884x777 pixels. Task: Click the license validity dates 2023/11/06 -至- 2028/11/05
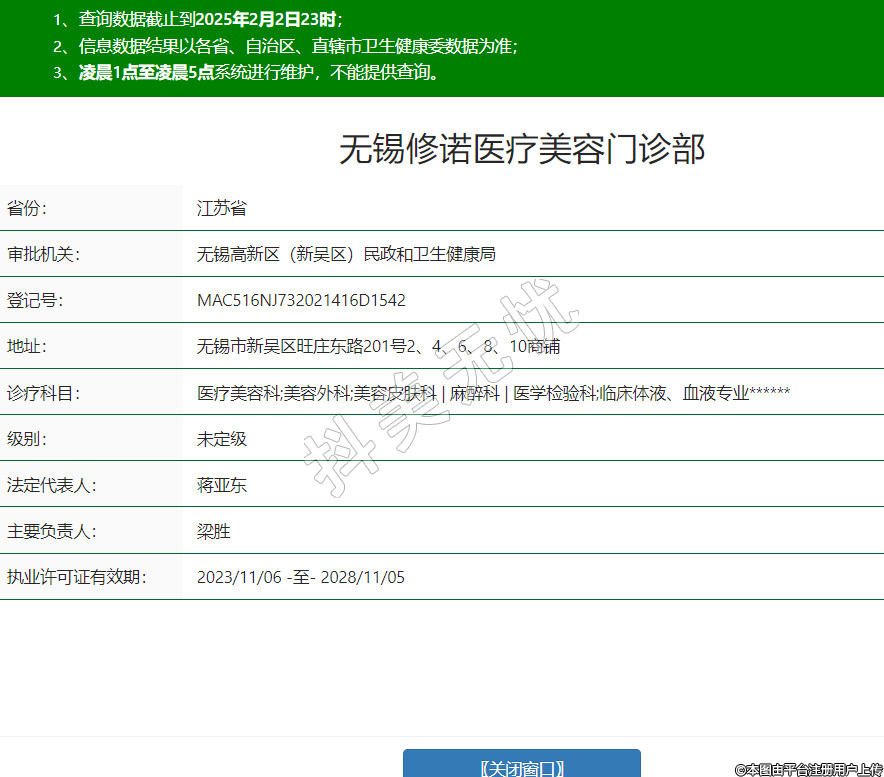tap(301, 577)
